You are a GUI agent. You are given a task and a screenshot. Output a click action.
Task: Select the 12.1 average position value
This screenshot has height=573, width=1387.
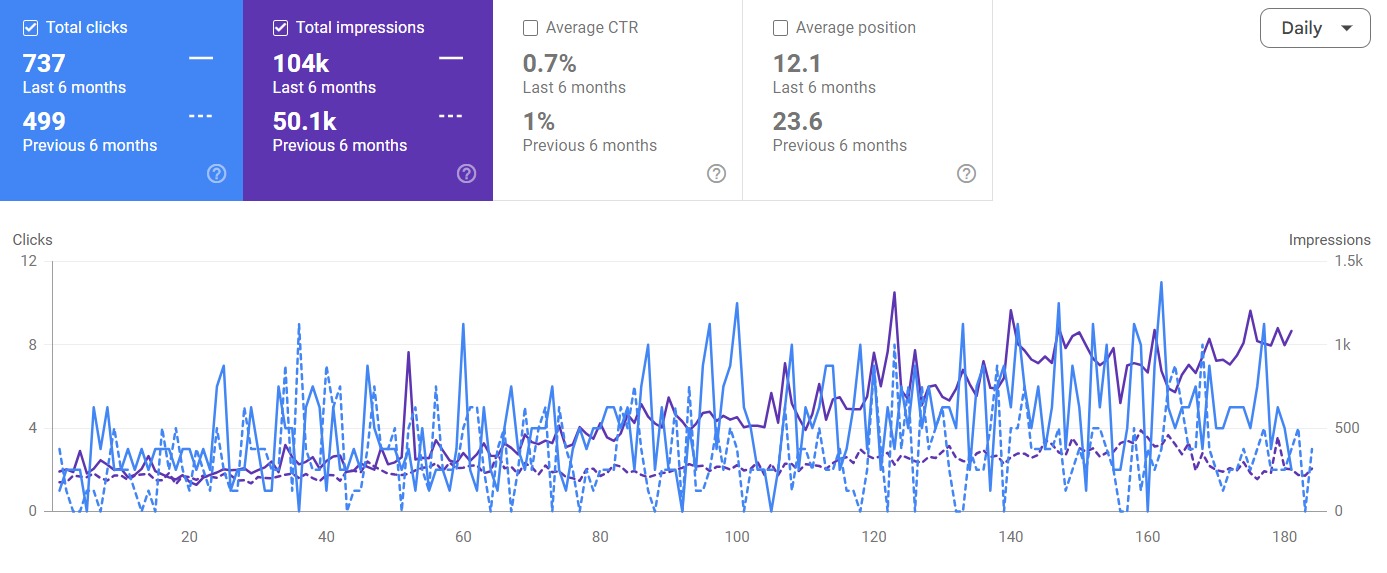click(797, 64)
